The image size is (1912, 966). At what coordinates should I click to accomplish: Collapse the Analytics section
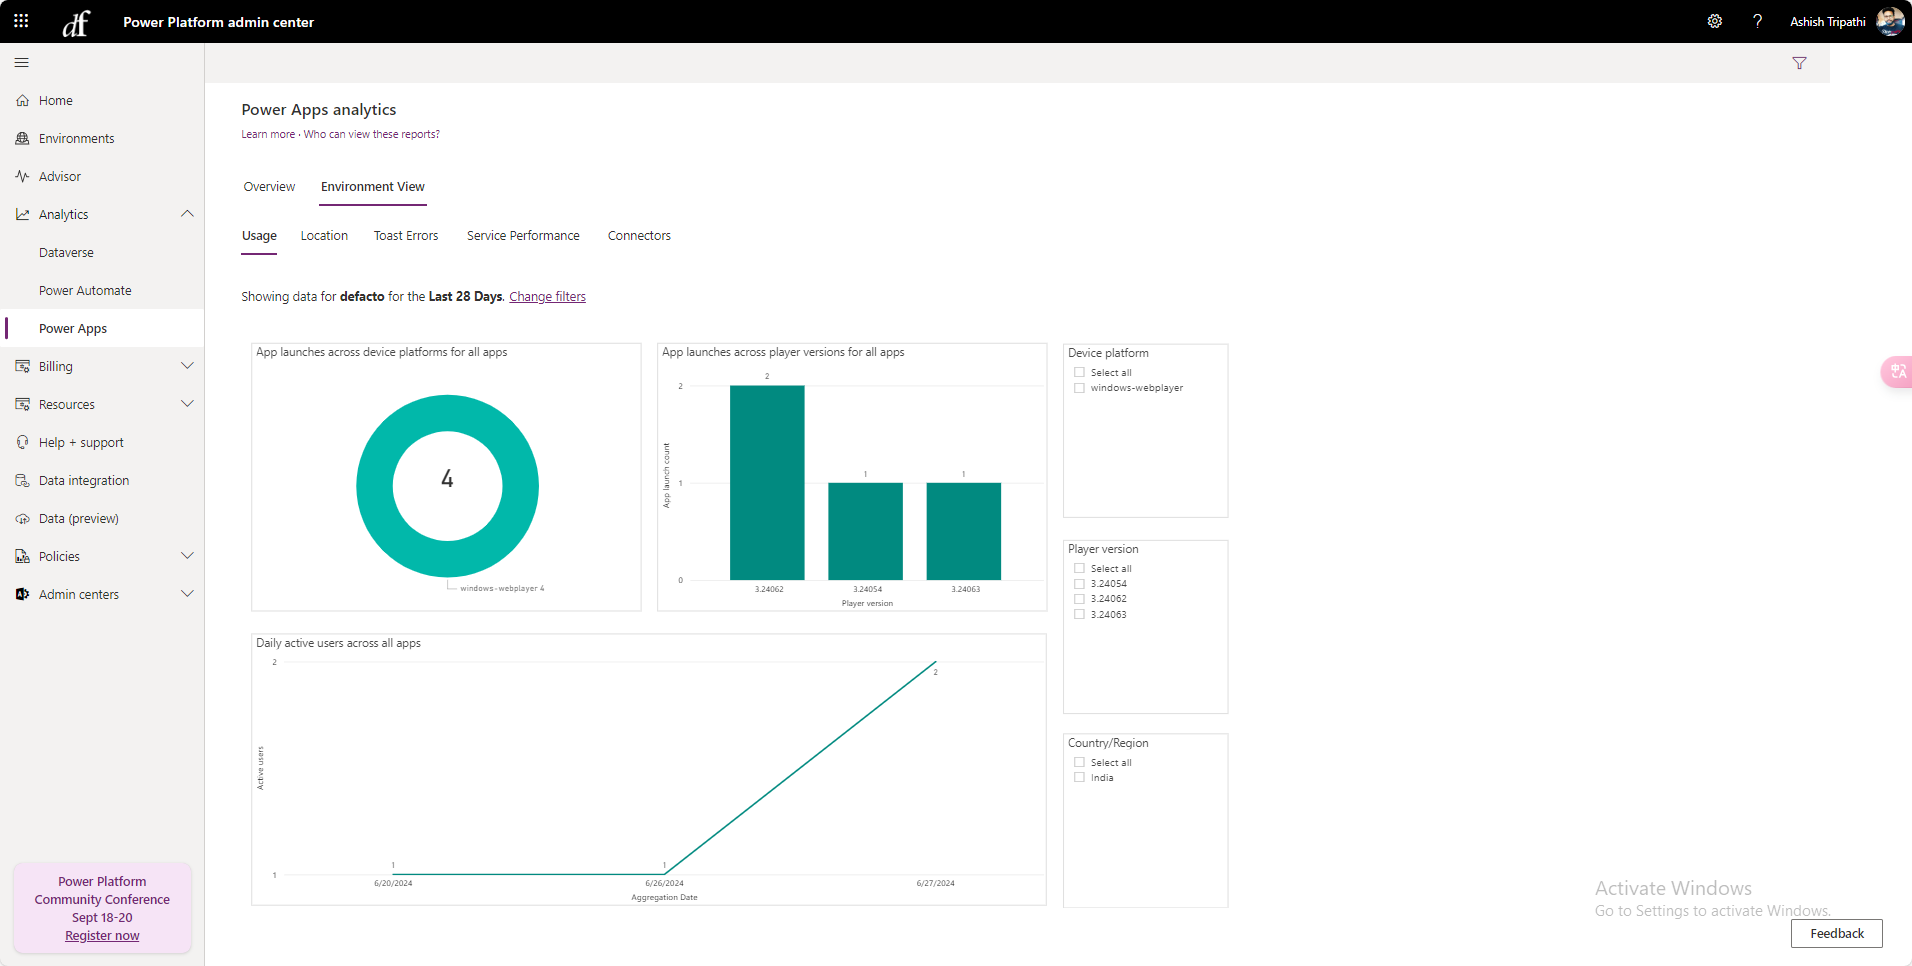click(x=187, y=214)
